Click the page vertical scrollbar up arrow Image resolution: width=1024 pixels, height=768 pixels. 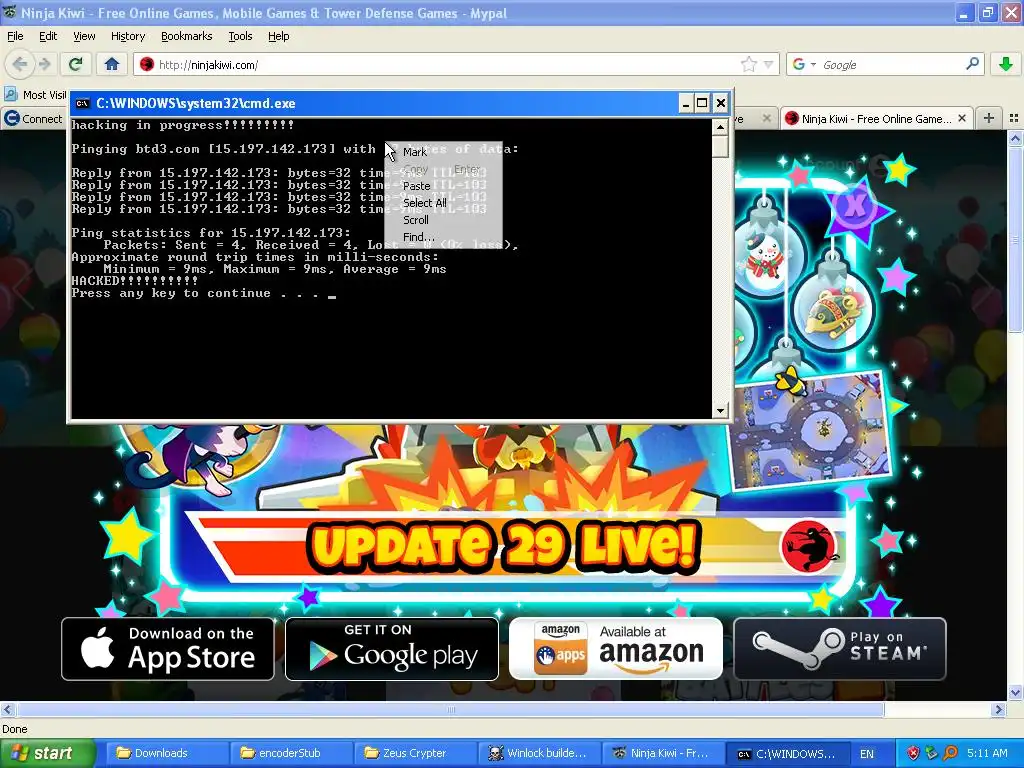tap(1016, 138)
